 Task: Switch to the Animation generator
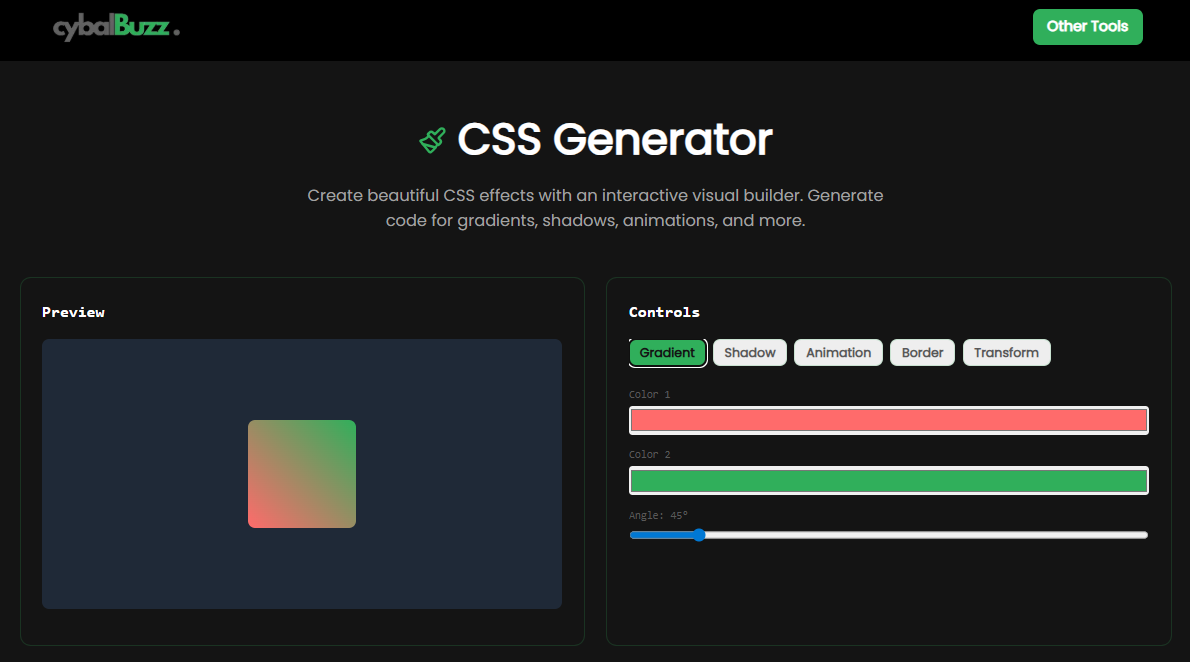838,352
